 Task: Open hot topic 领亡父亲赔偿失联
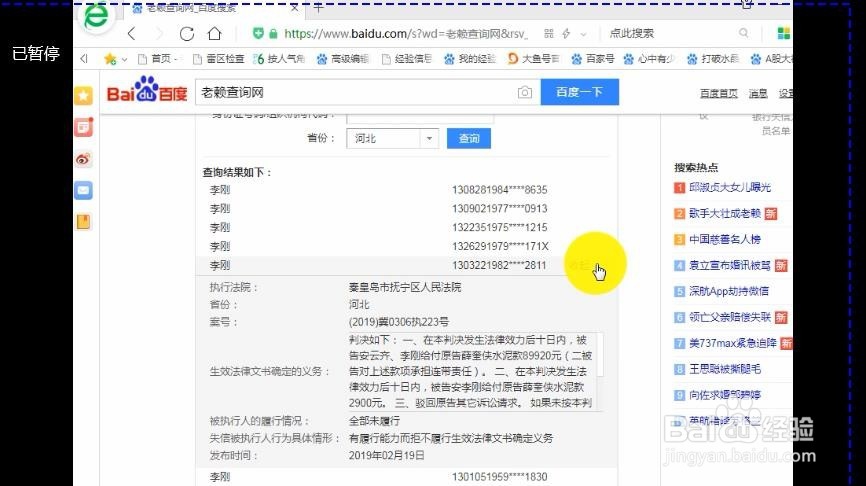pos(730,318)
